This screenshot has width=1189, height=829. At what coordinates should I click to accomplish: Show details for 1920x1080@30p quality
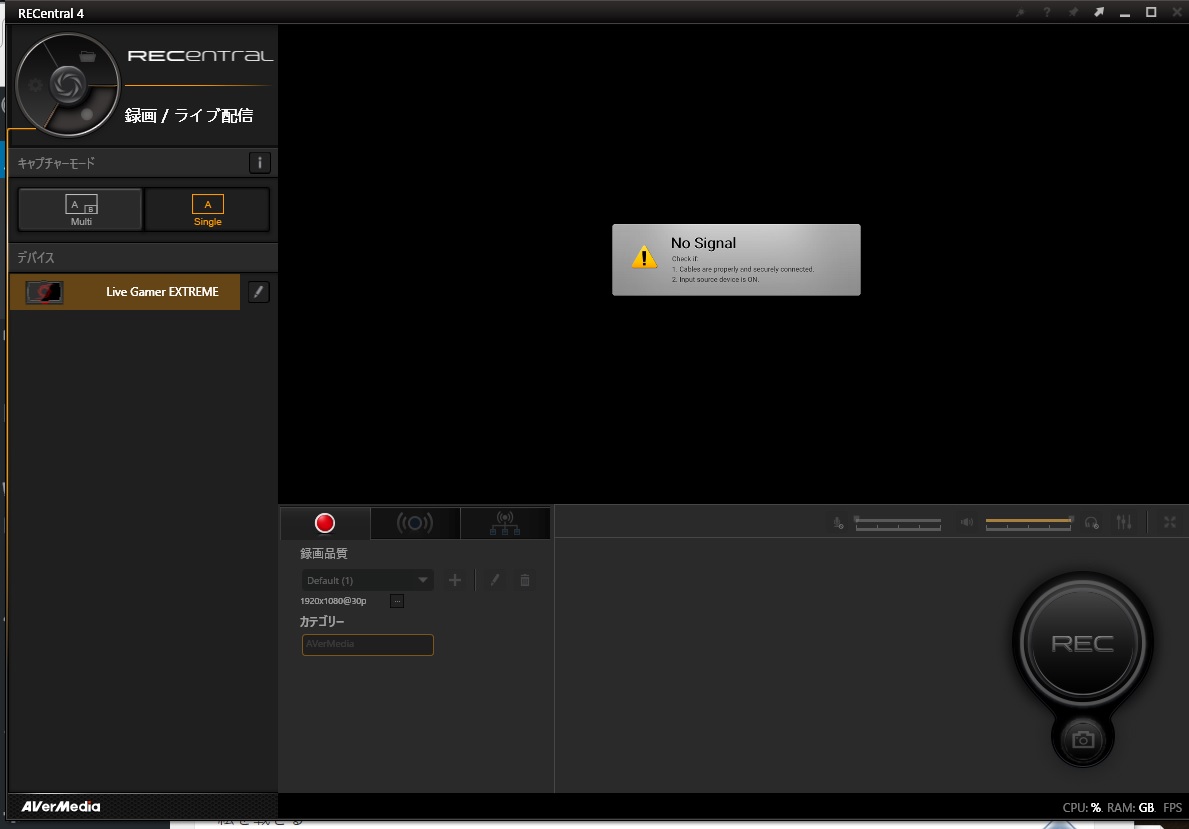pyautogui.click(x=397, y=601)
